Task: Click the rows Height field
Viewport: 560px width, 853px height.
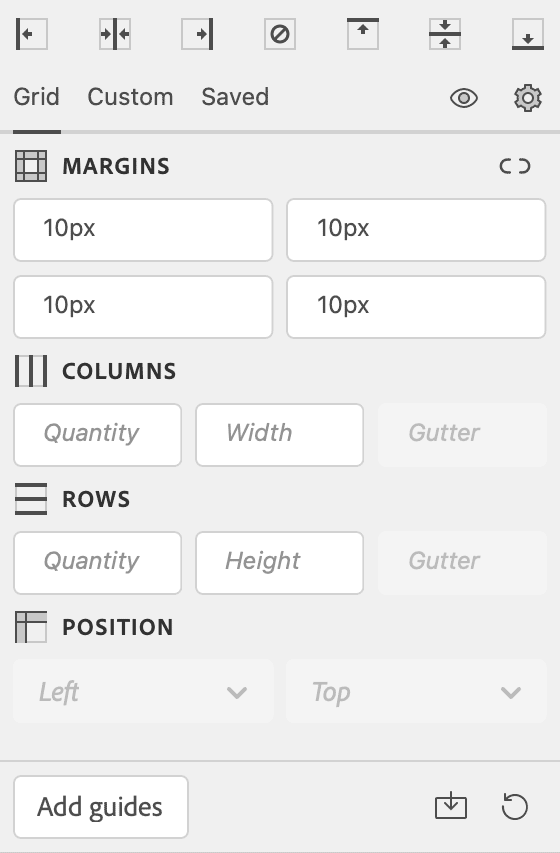Action: [280, 563]
